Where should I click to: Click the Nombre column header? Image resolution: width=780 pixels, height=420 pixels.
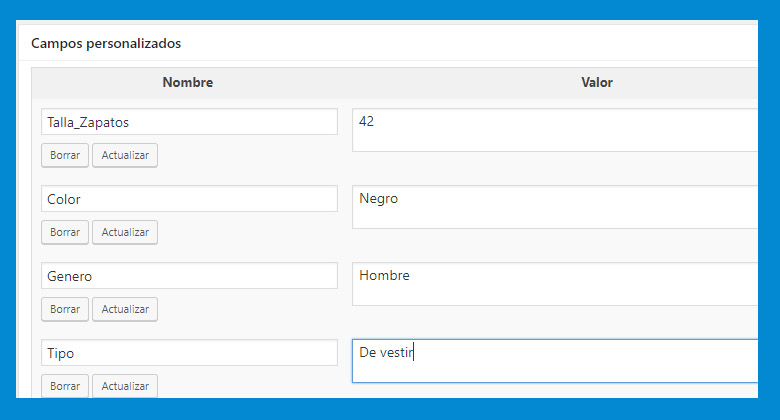coord(188,82)
